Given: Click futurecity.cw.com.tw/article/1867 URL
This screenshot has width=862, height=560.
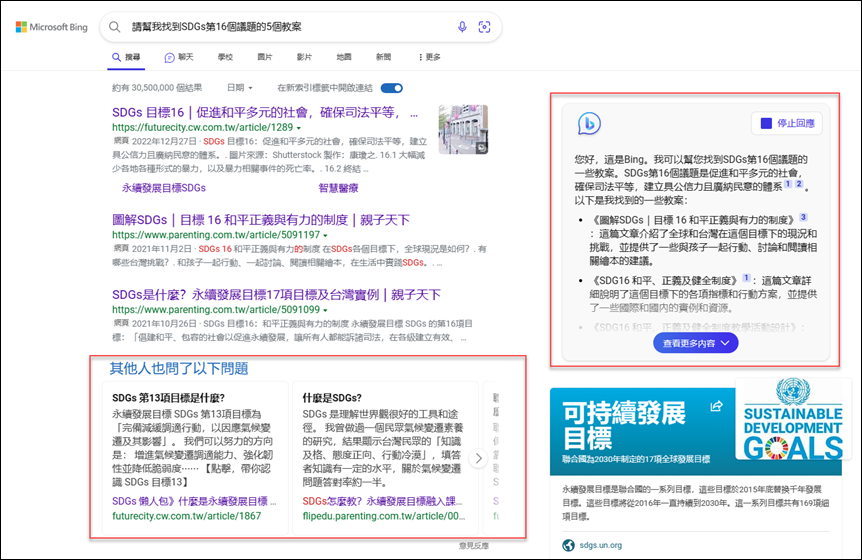Looking at the screenshot, I should (186, 515).
